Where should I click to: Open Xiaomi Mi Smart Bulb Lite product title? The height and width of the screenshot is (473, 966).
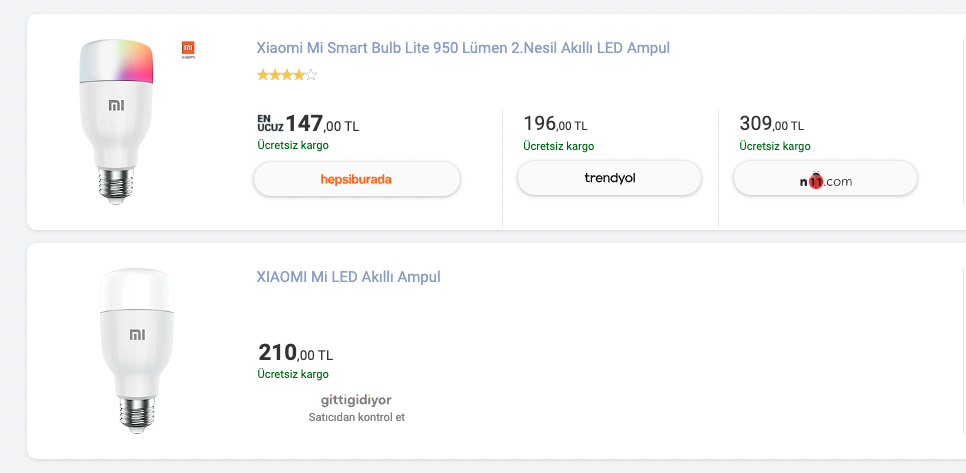pos(463,48)
